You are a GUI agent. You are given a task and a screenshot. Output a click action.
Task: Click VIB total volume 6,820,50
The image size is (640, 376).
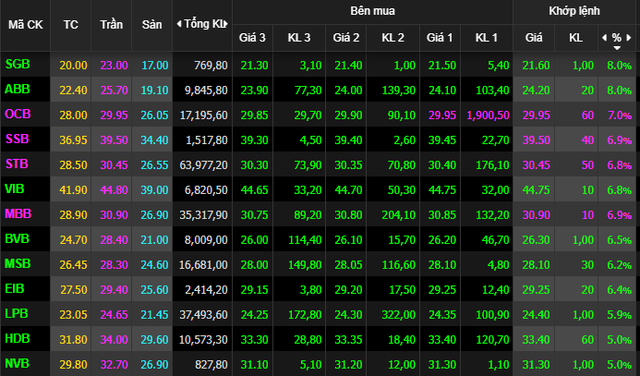(x=206, y=190)
